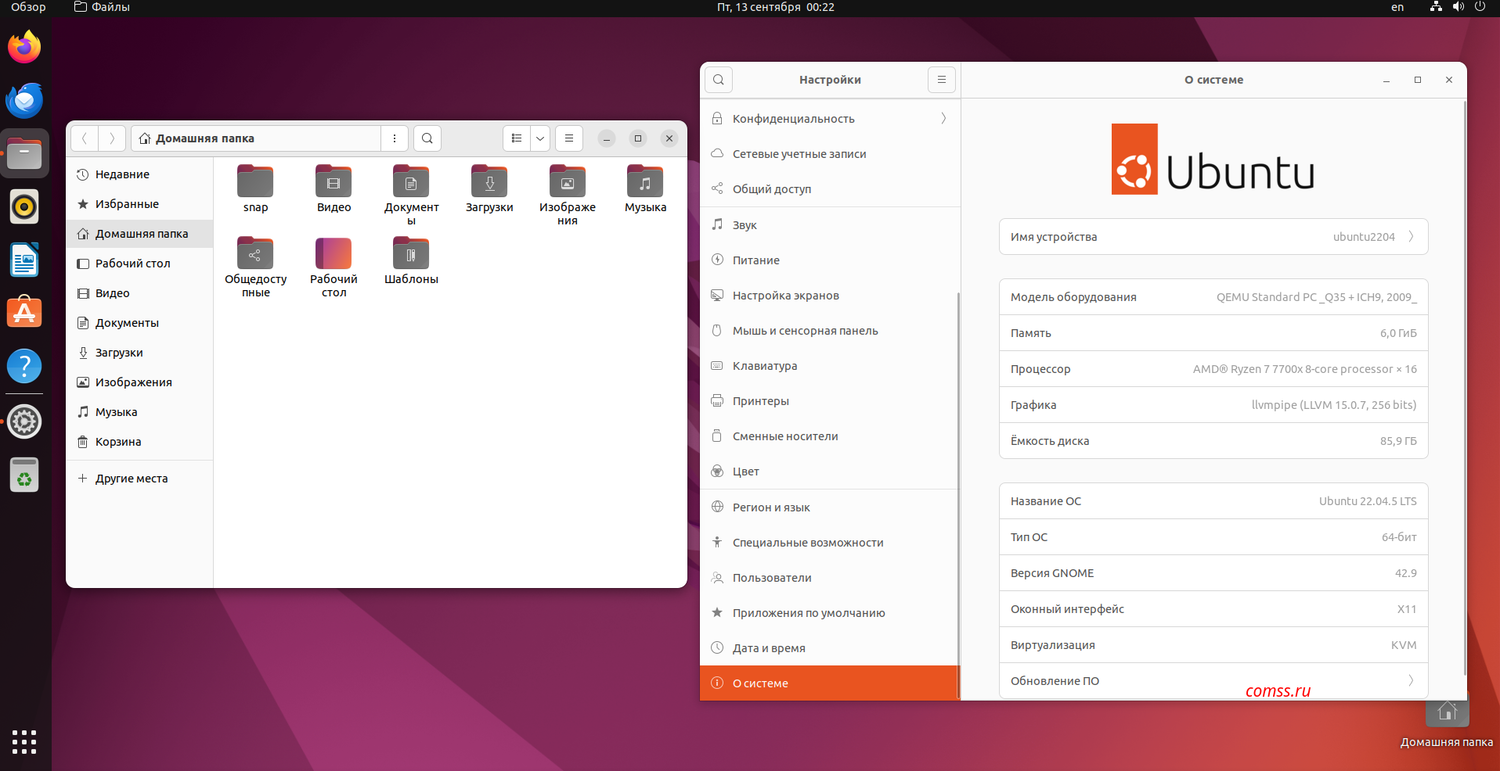The image size is (1500, 771).
Task: Open the snap folder in Files
Action: click(256, 181)
